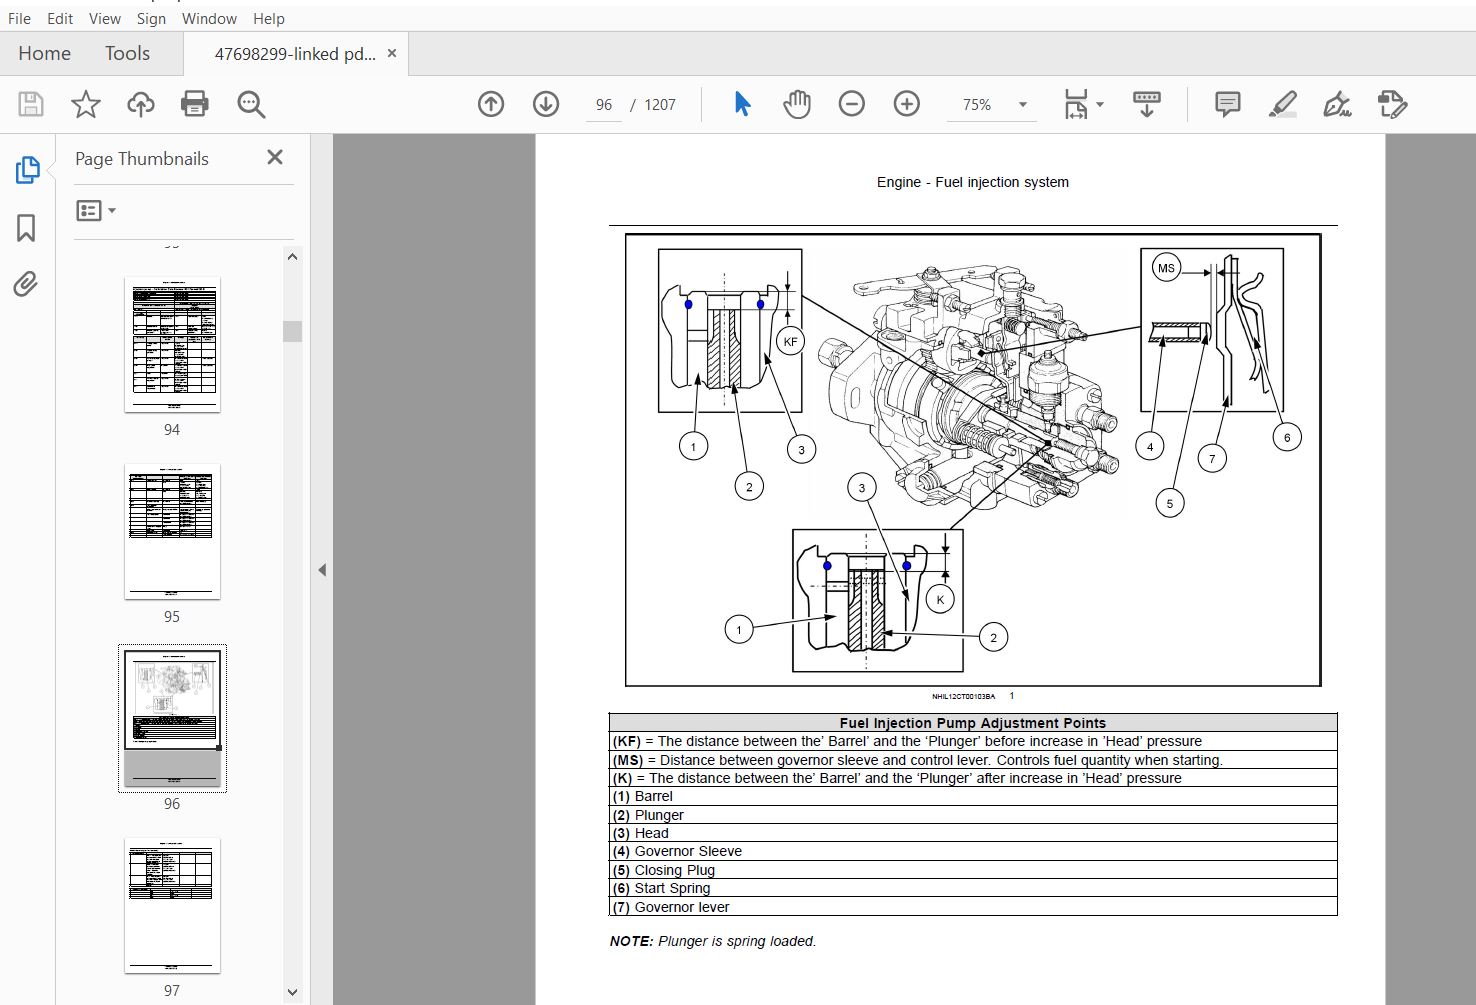Select page 96 thumbnail
Image resolution: width=1476 pixels, height=1005 pixels.
point(172,718)
